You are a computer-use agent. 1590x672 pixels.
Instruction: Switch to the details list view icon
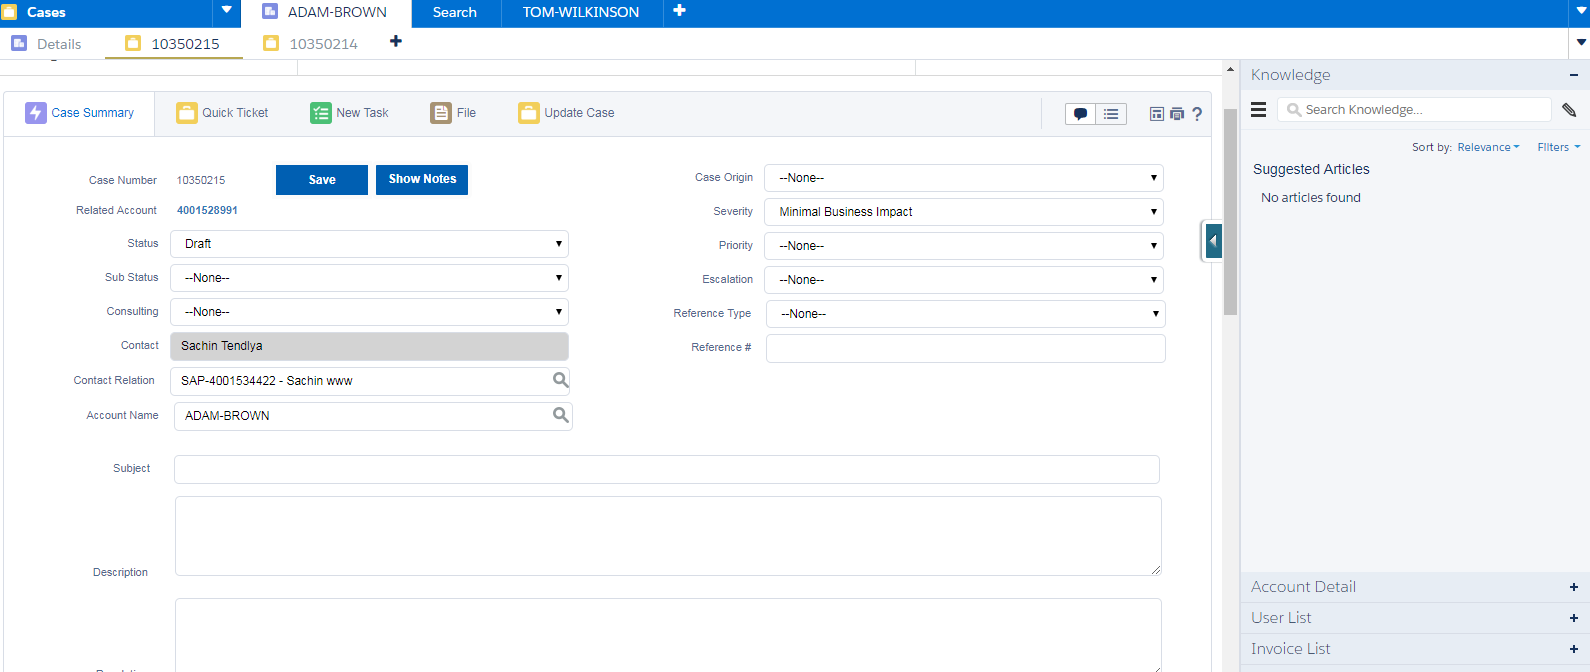[1111, 114]
